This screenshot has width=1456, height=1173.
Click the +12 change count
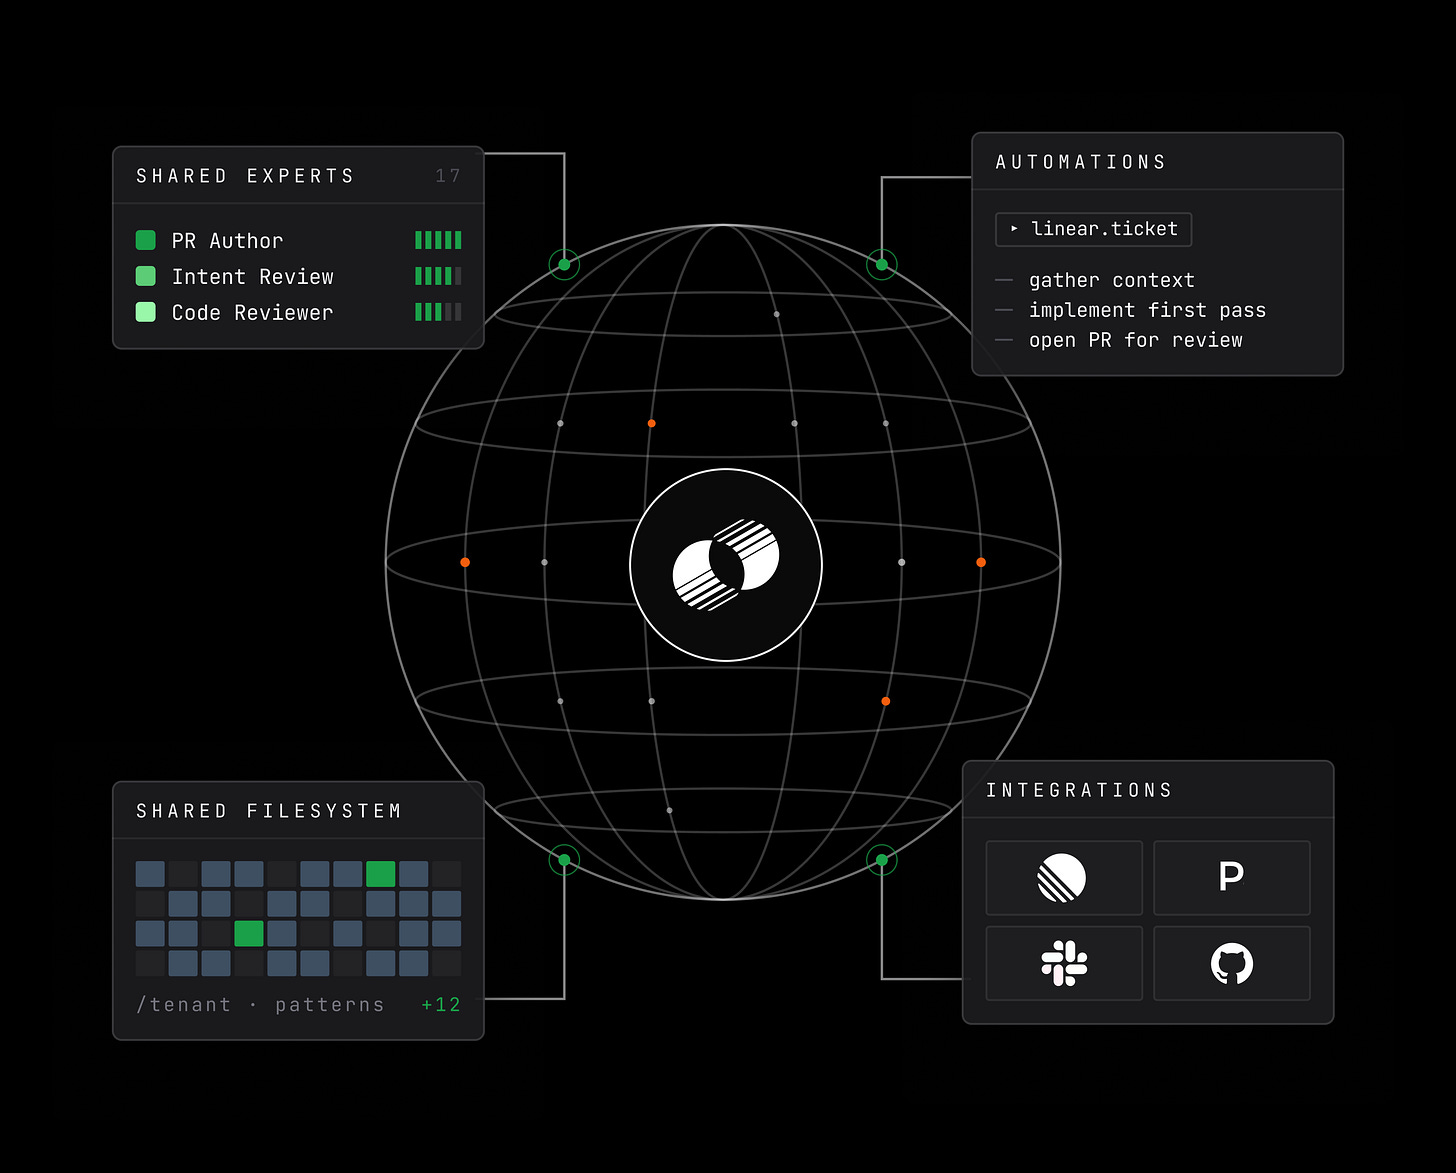[441, 1005]
